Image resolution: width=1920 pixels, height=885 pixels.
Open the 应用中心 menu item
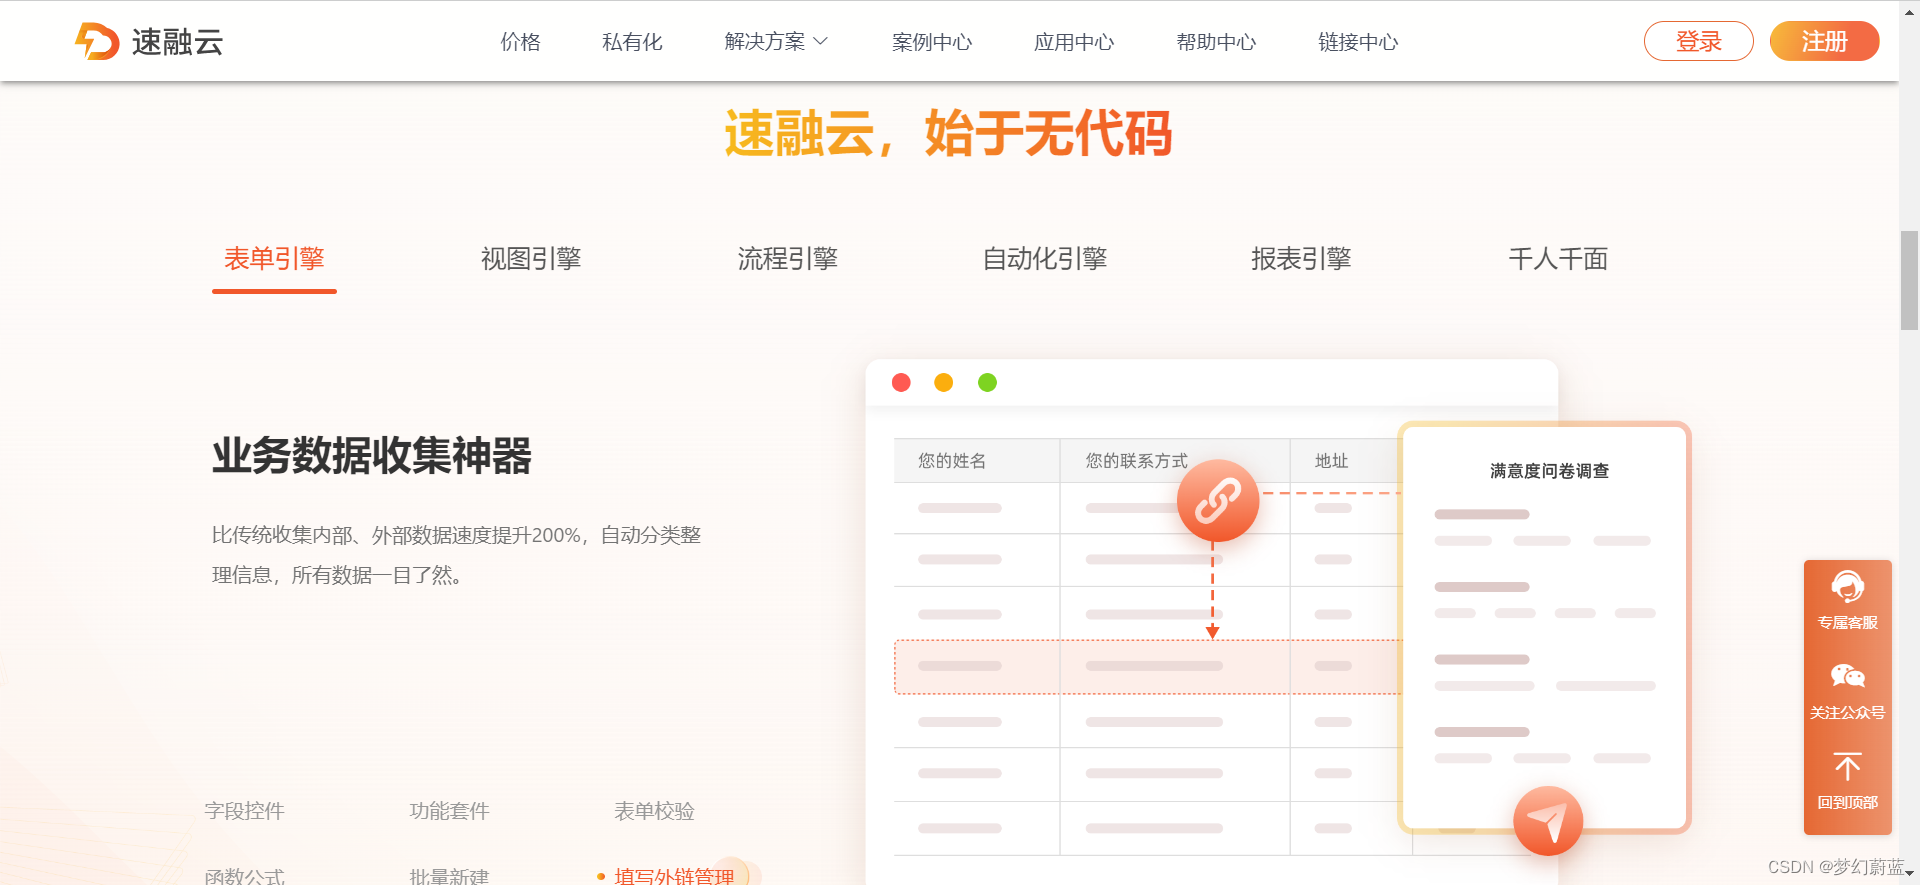coord(1074,41)
